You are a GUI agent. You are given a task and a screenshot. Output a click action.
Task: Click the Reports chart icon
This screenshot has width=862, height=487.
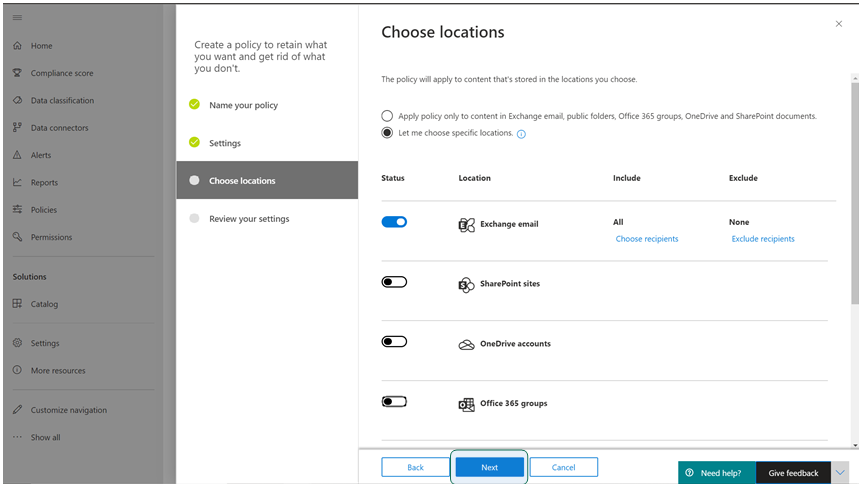tap(18, 182)
